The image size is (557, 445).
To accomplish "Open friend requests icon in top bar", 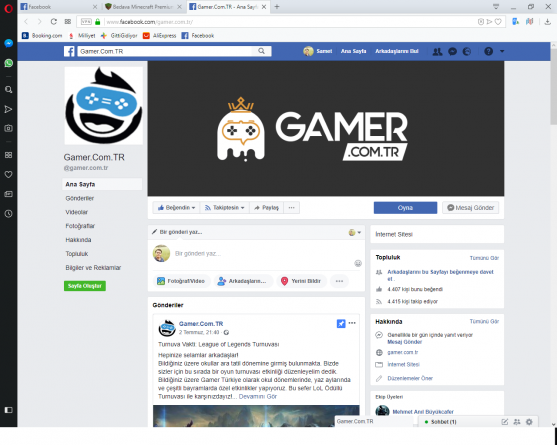I will [x=437, y=51].
